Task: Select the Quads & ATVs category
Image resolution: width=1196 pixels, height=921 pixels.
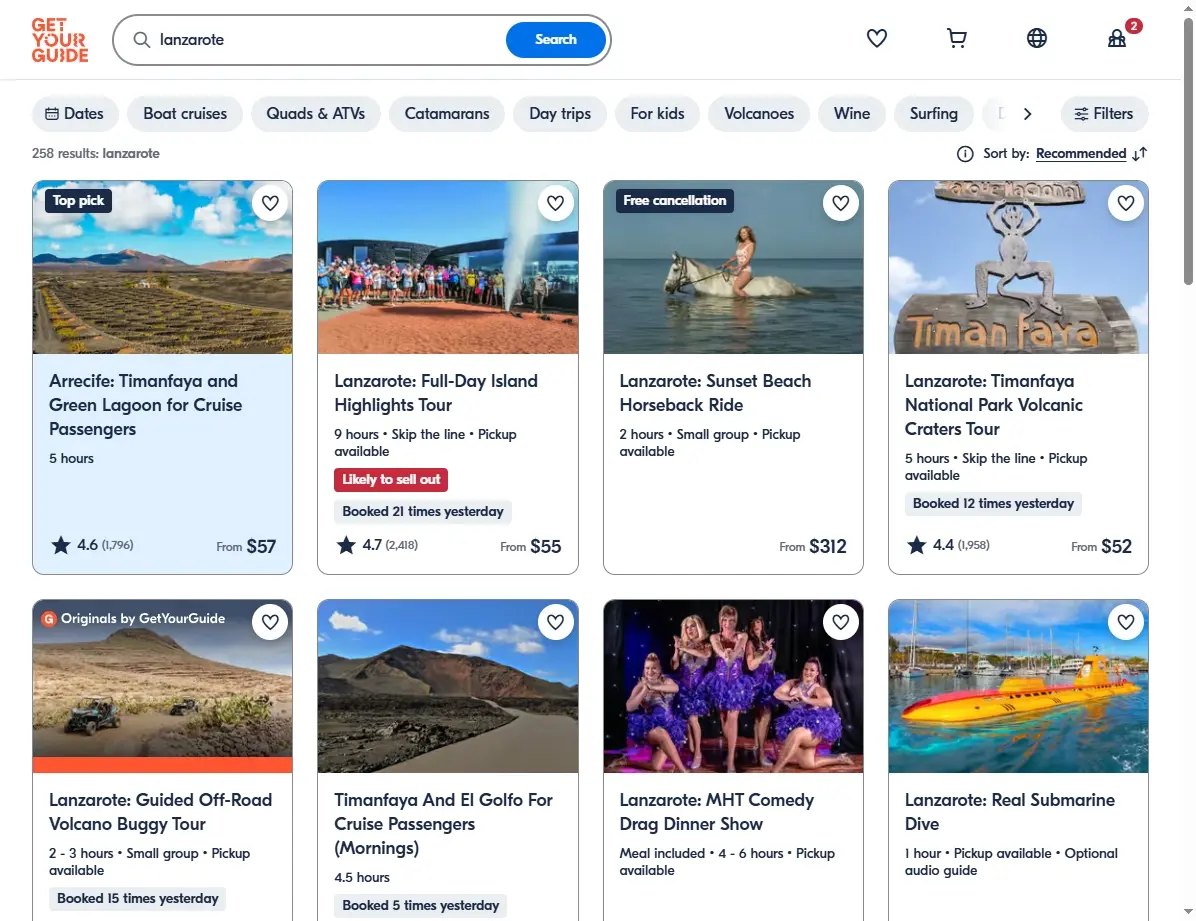Action: pos(316,114)
